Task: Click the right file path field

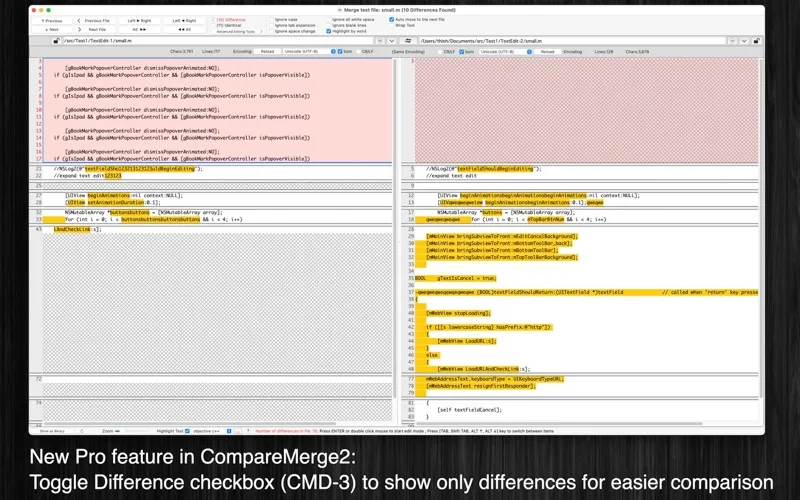Action: tap(572, 41)
